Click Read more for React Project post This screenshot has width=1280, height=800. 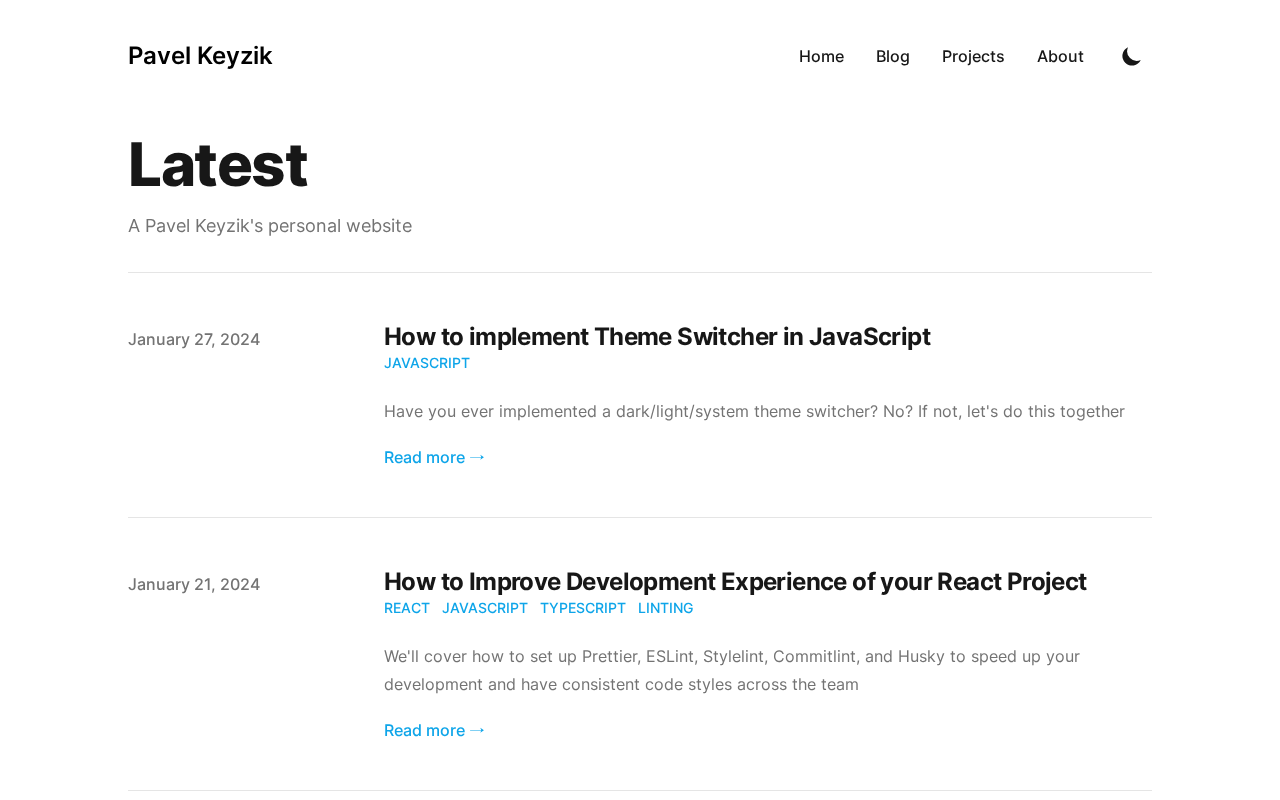coord(434,730)
